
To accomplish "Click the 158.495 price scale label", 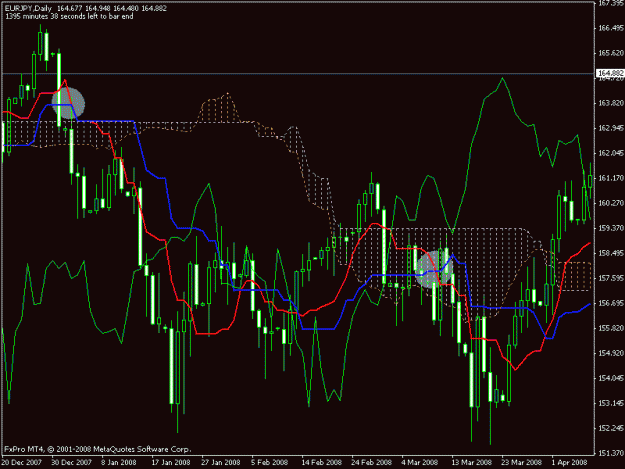I will coord(611,253).
